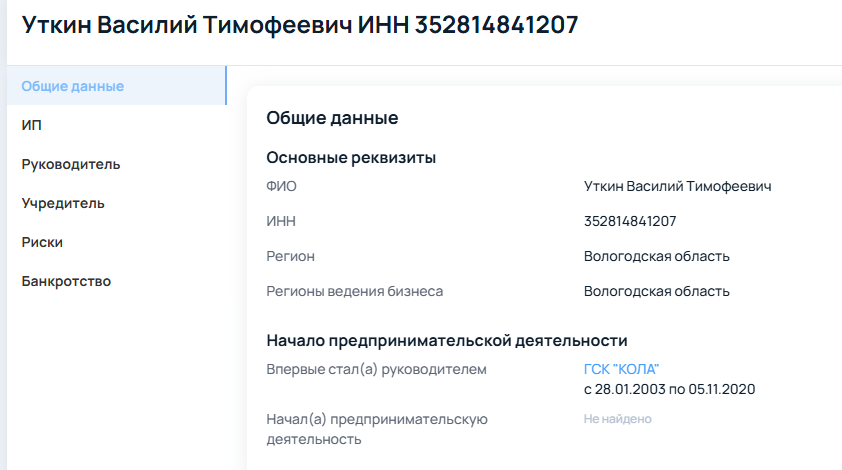Viewport: 842px width, 470px height.
Task: Click the "Регионы ведения бизнеса" row value
Action: click(656, 291)
